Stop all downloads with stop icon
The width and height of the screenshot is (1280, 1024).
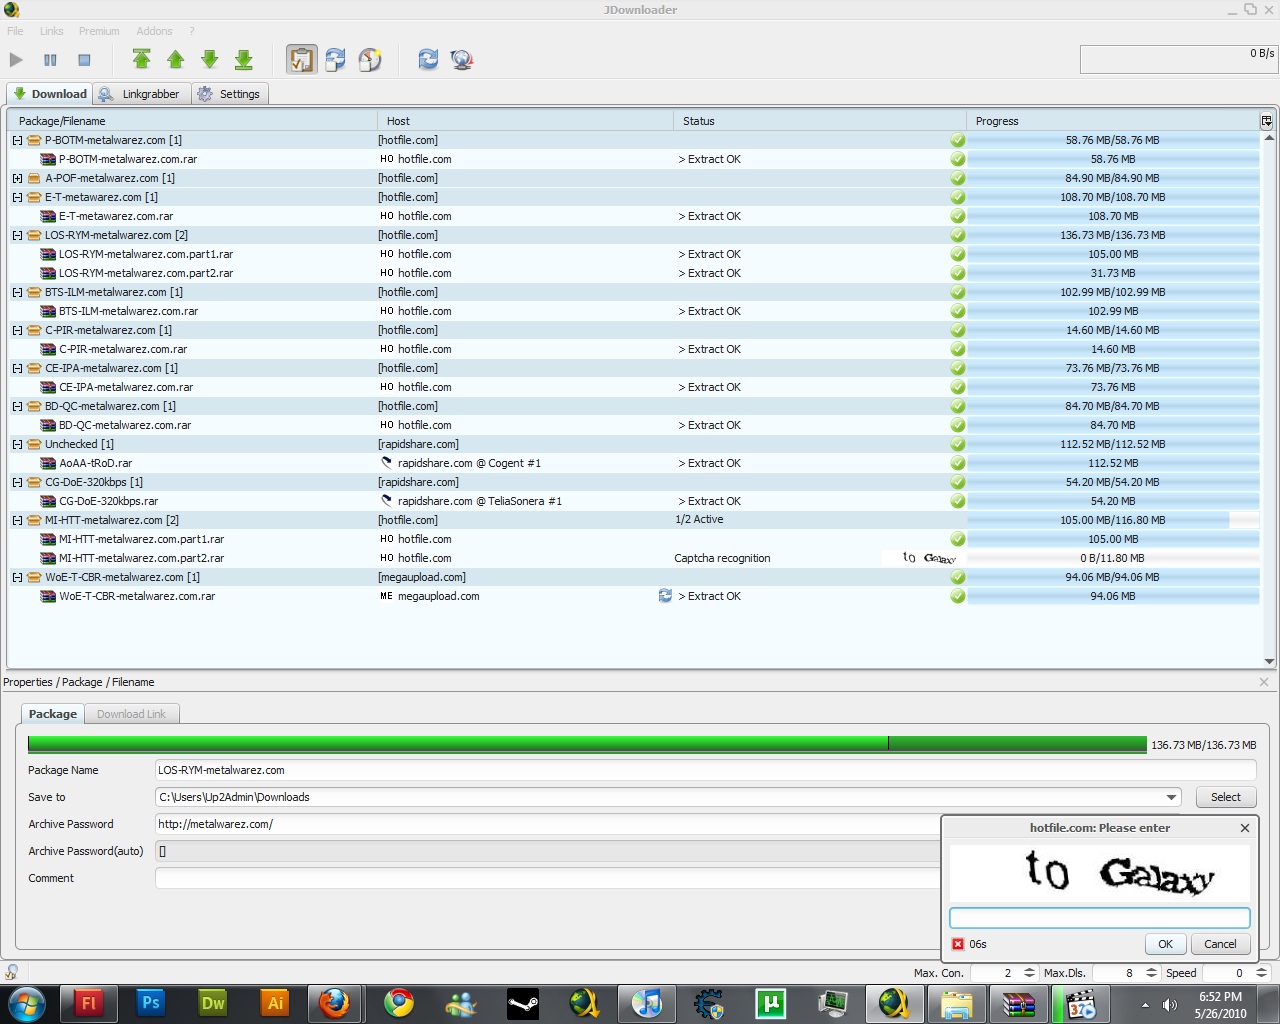[84, 60]
